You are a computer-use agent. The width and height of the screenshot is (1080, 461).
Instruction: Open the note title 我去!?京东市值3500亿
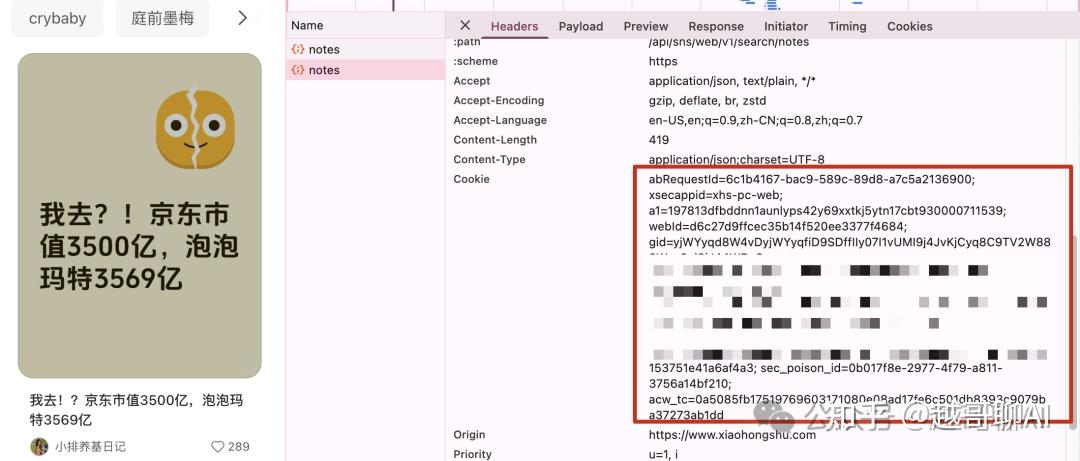(136, 410)
